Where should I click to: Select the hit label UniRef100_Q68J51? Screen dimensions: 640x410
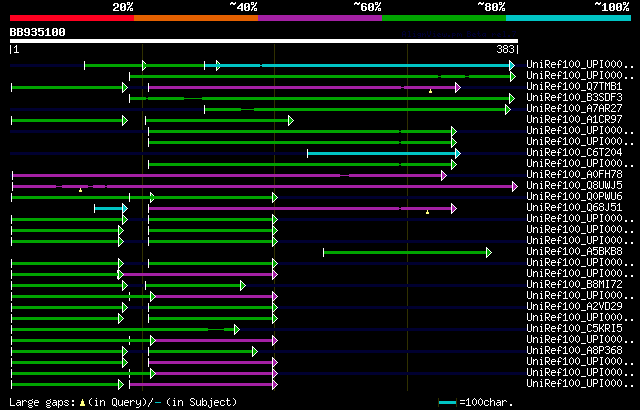(x=574, y=208)
